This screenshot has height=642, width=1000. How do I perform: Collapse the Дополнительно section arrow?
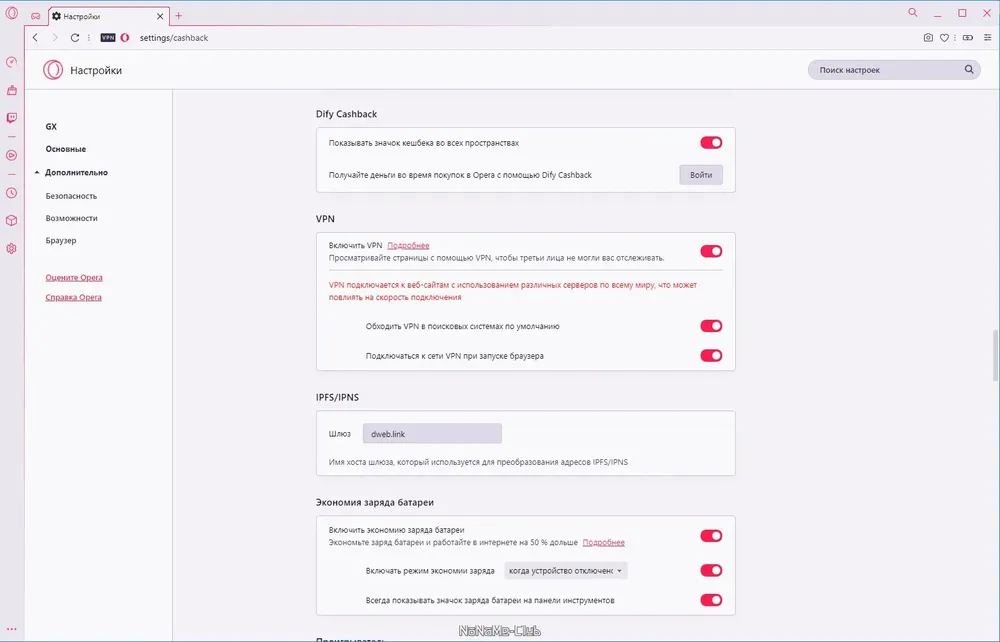[37, 172]
